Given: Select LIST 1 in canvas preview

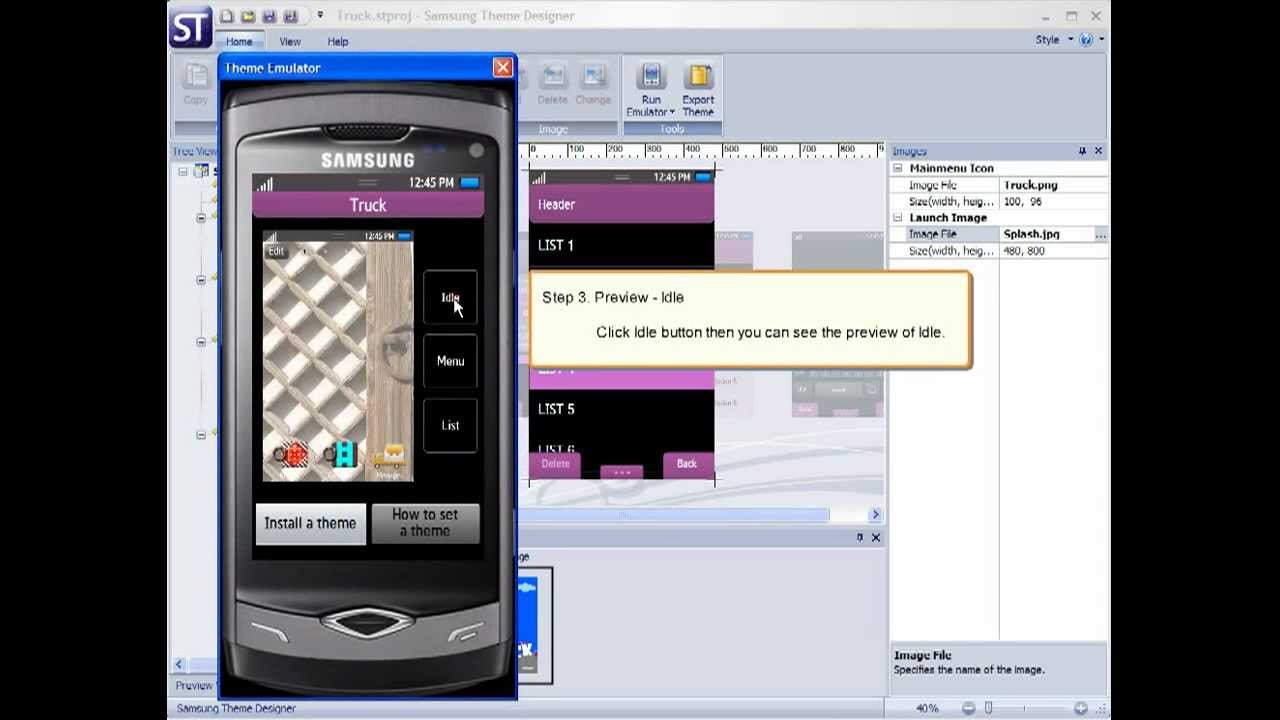Looking at the screenshot, I should point(622,245).
